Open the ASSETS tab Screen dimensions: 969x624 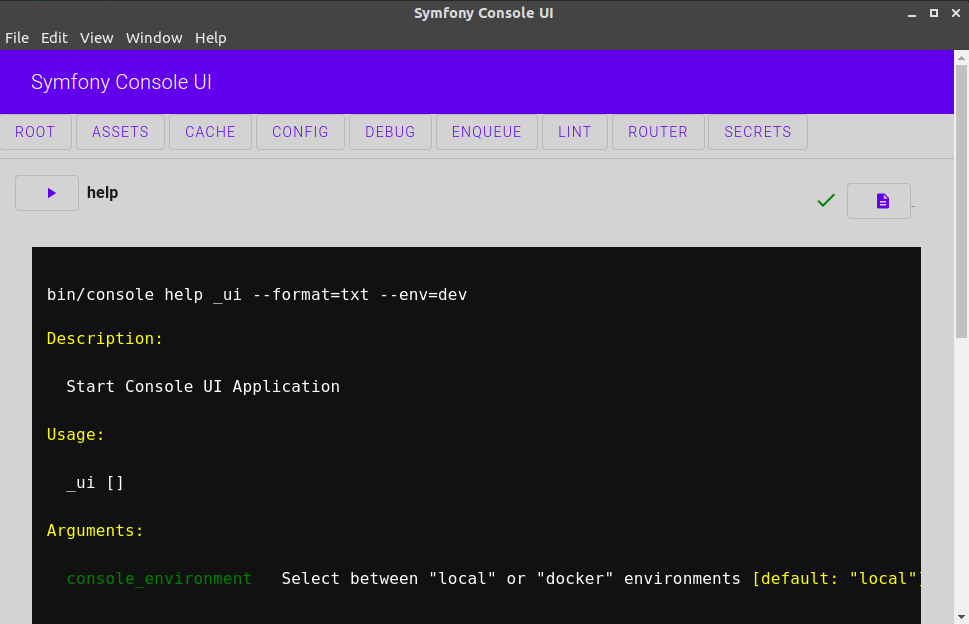121,132
